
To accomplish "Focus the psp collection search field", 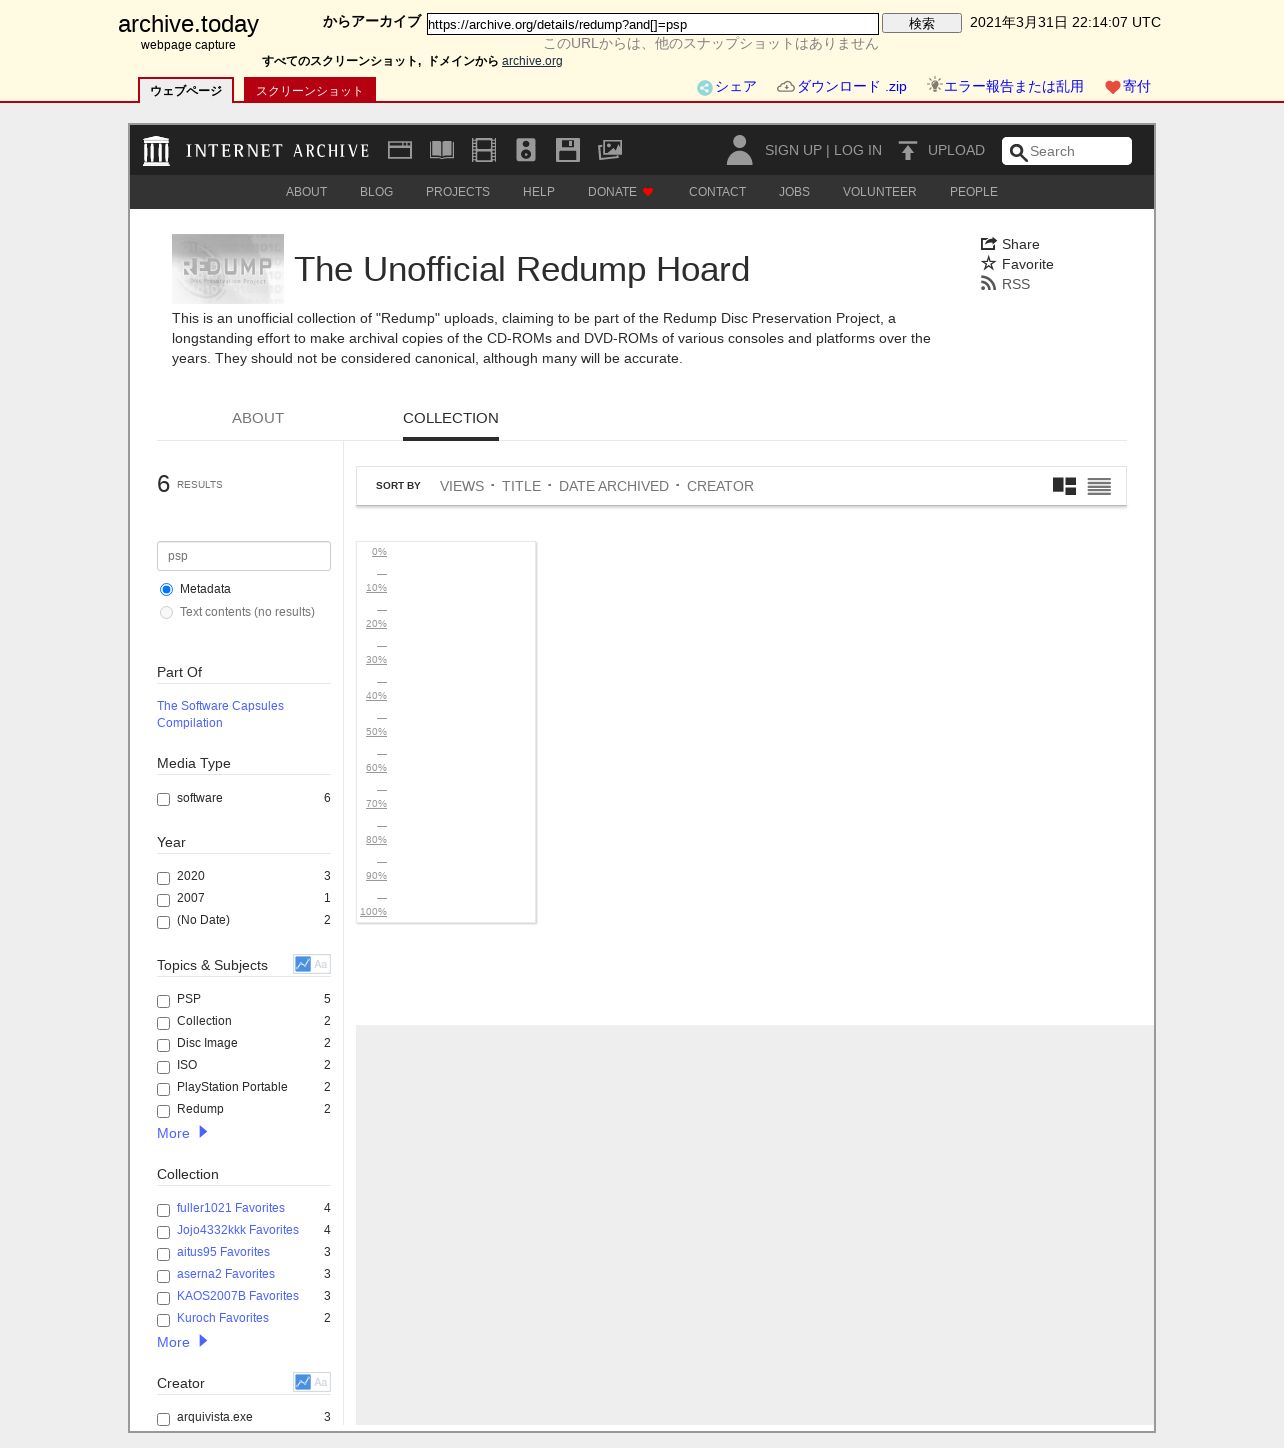I will pos(244,556).
